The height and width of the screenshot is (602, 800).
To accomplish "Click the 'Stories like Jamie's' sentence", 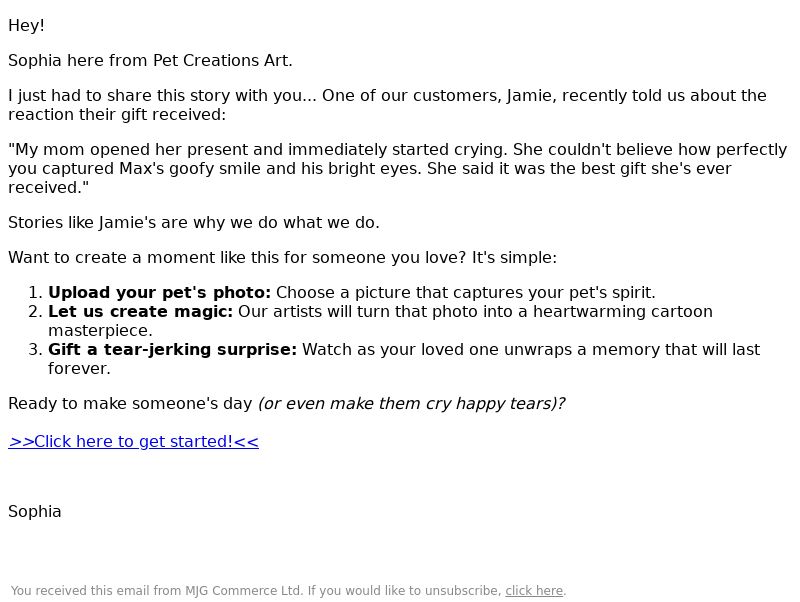I will coord(194,223).
